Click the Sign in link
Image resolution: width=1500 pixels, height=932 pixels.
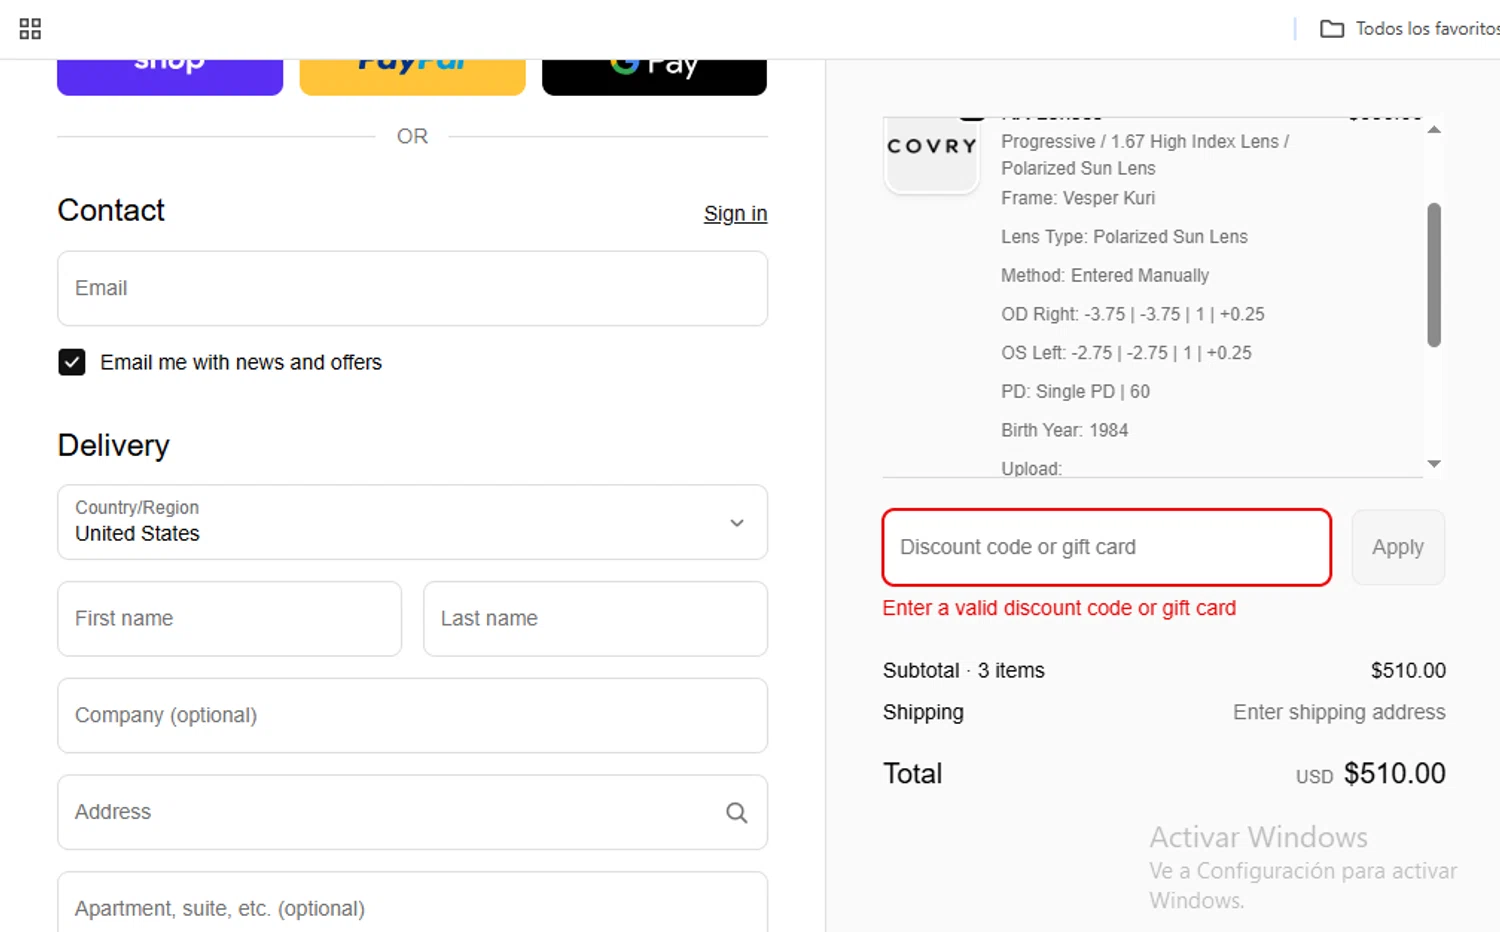735,214
